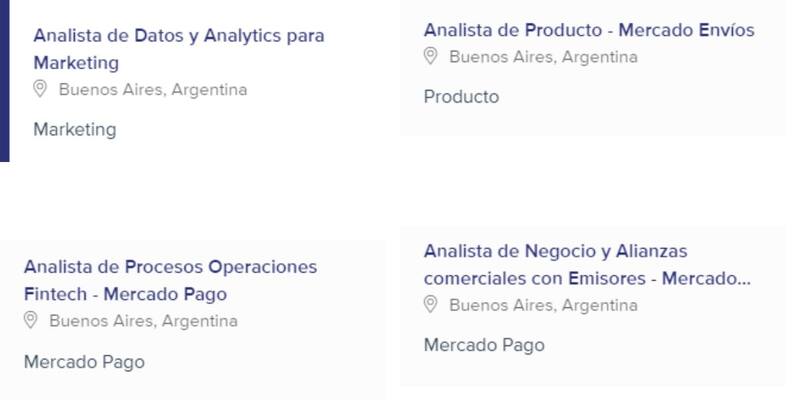Select the Marketing department label
Screen dimensions: 800x400
[x=75, y=129]
